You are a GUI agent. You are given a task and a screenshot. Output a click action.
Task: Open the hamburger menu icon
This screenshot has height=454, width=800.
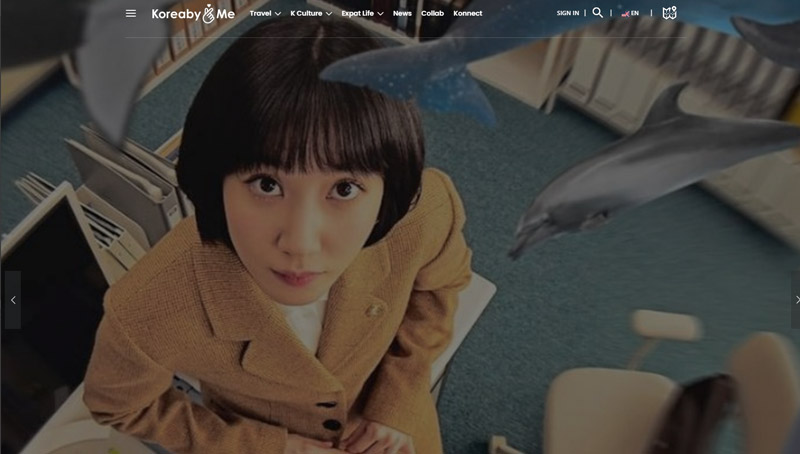(x=131, y=13)
